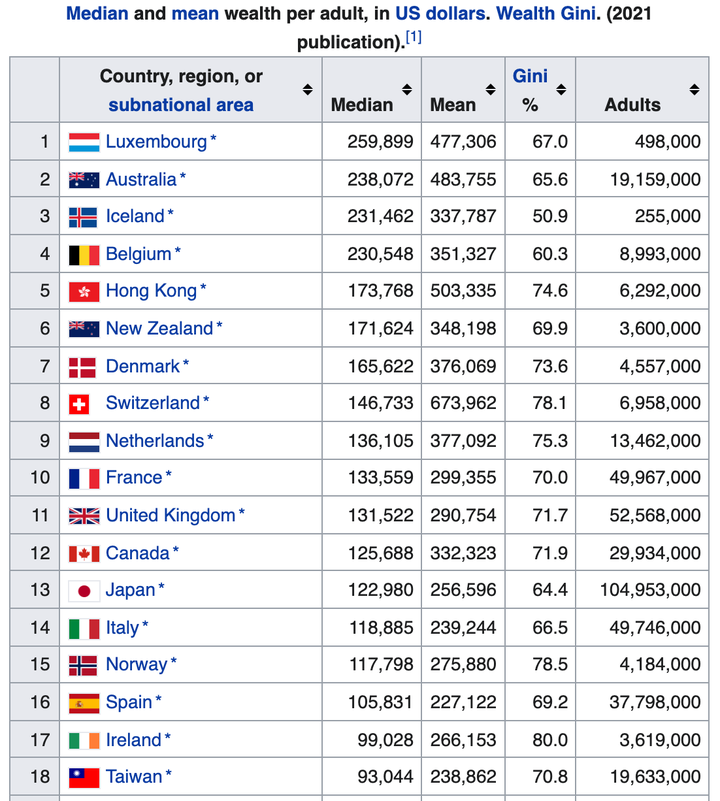The image size is (720, 801).
Task: Open the mean link in caption
Action: point(195,13)
